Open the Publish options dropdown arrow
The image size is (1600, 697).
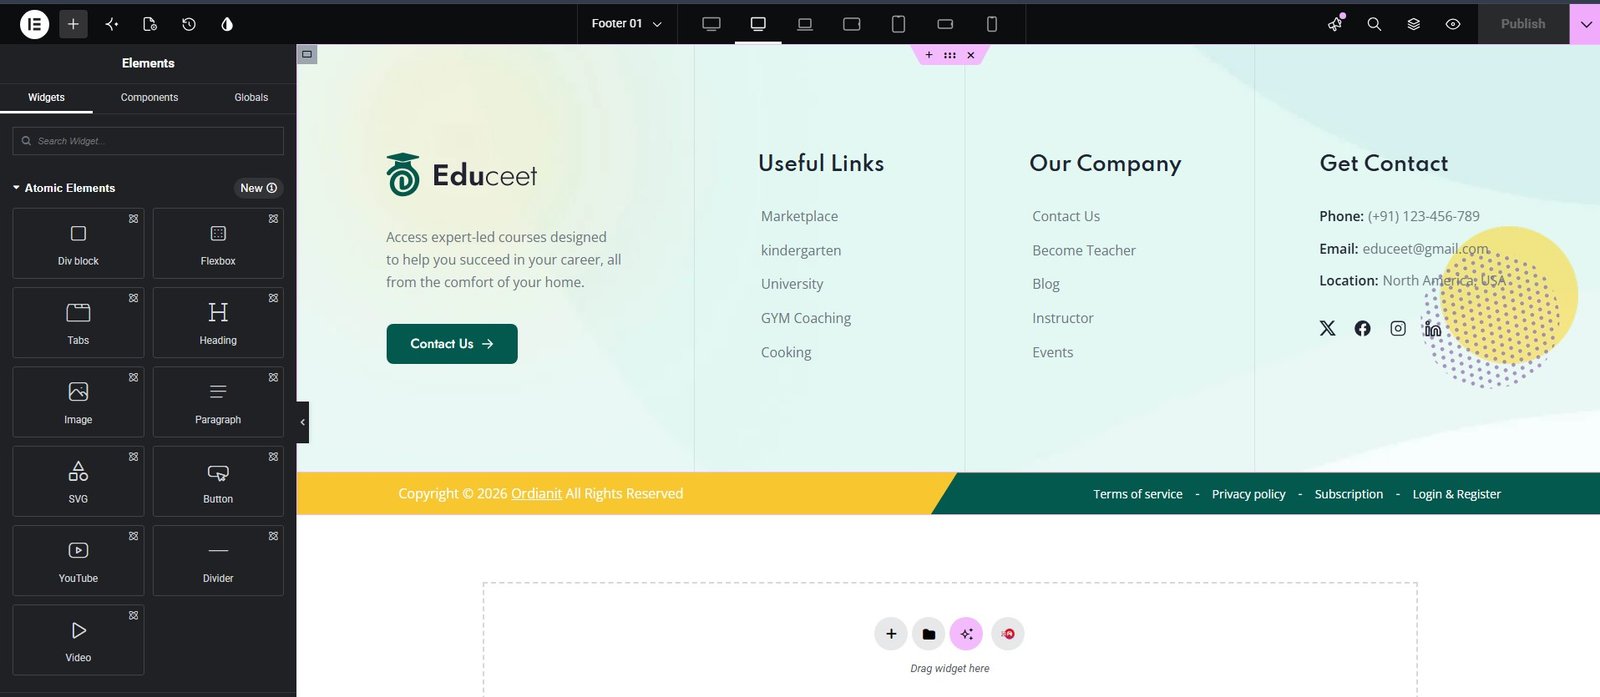[x=1585, y=24]
